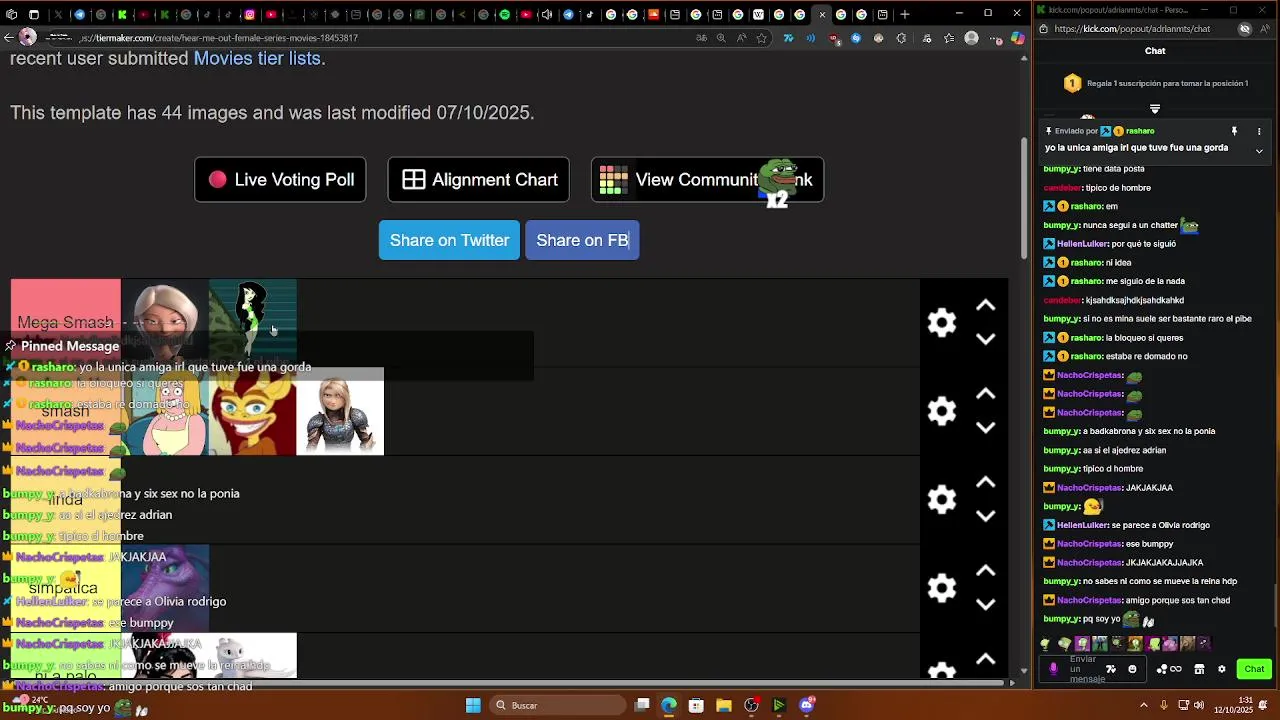The height and width of the screenshot is (720, 1280).
Task: Click the Buscar taskbar search box
Action: [560, 705]
